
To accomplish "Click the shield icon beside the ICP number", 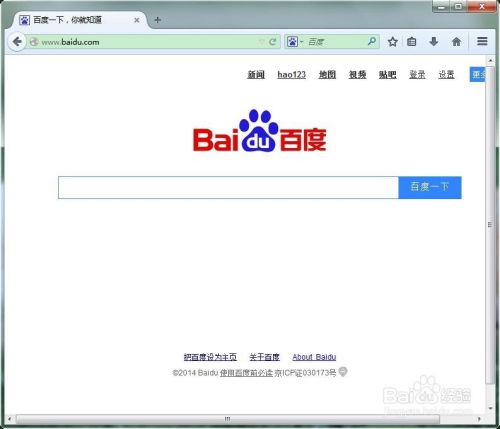I will 343,372.
